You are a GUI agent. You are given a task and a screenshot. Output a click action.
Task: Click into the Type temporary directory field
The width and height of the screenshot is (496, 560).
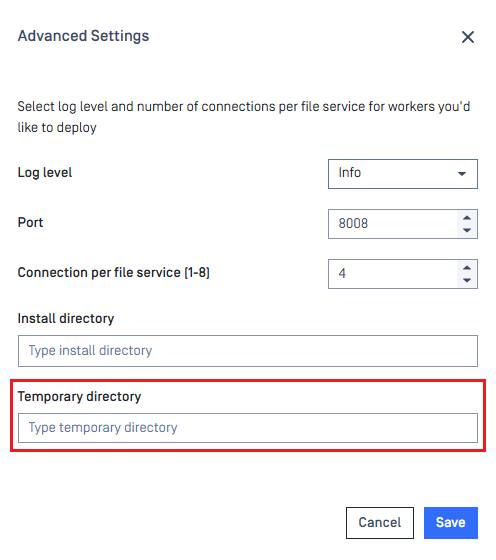(x=247, y=428)
